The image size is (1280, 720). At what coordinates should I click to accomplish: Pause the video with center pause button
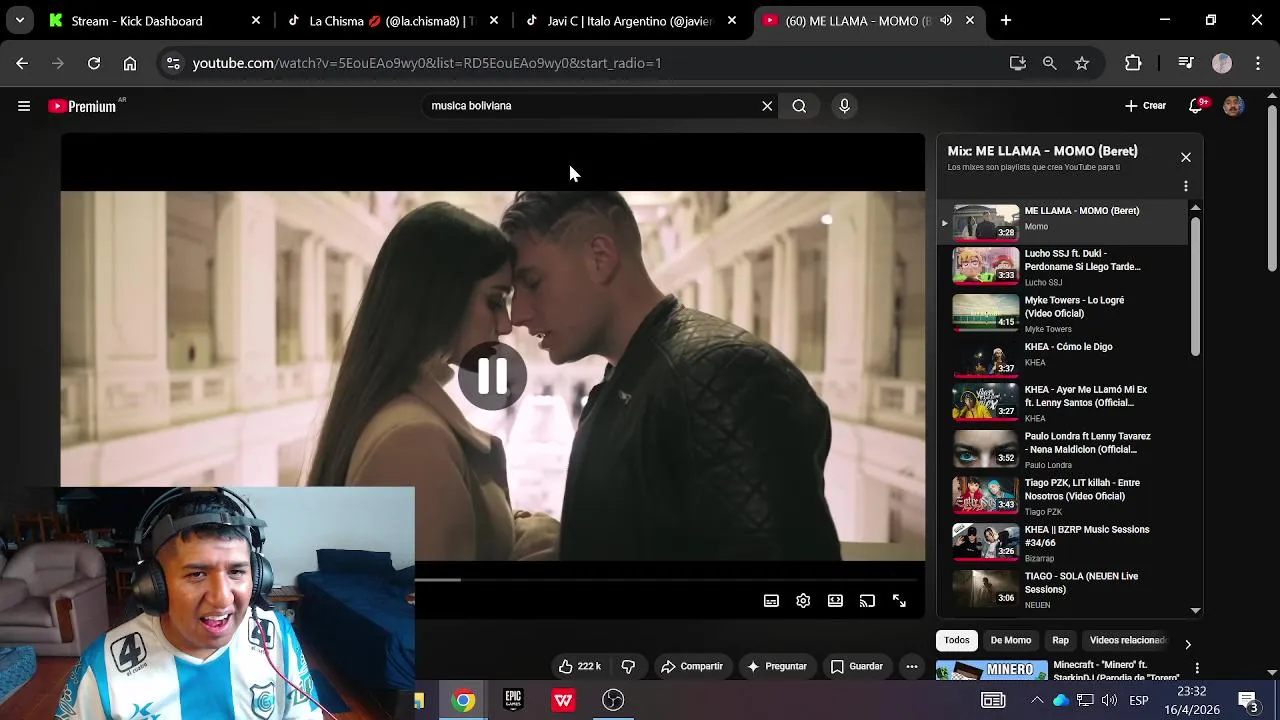492,376
